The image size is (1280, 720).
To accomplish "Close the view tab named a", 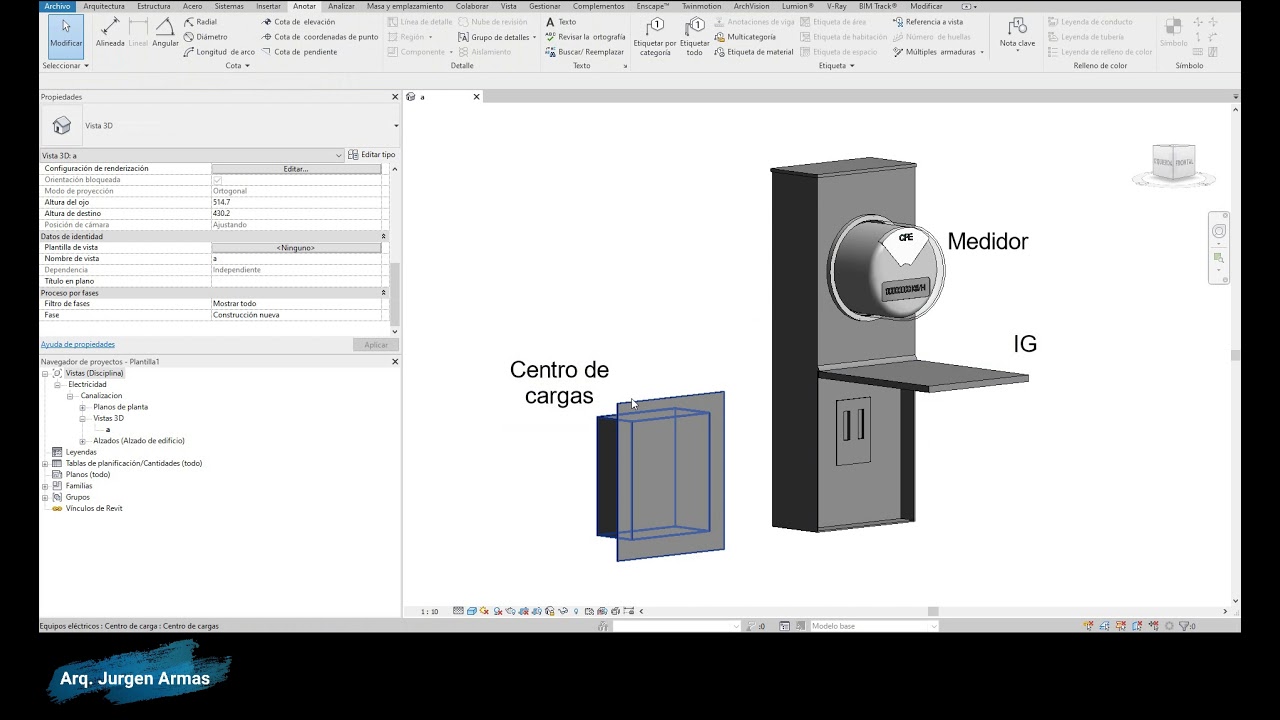I will click(x=476, y=97).
